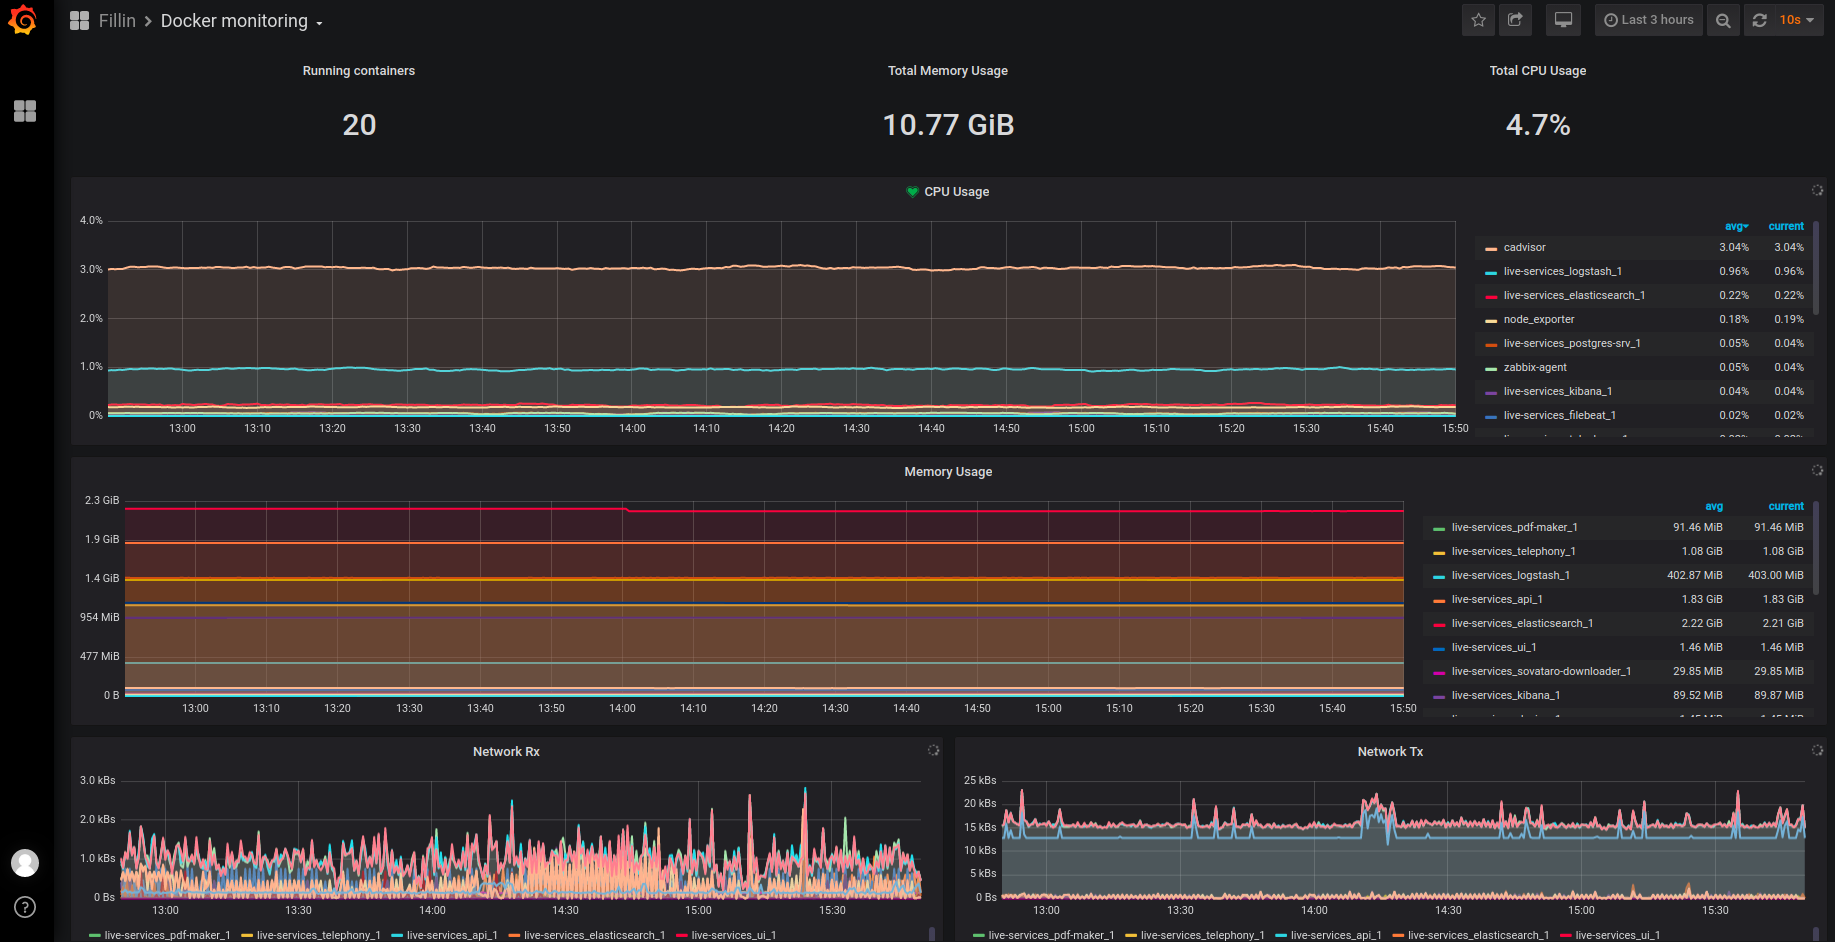Toggle zabbix-agent series in CPU legend
The width and height of the screenshot is (1835, 942).
(x=1535, y=367)
